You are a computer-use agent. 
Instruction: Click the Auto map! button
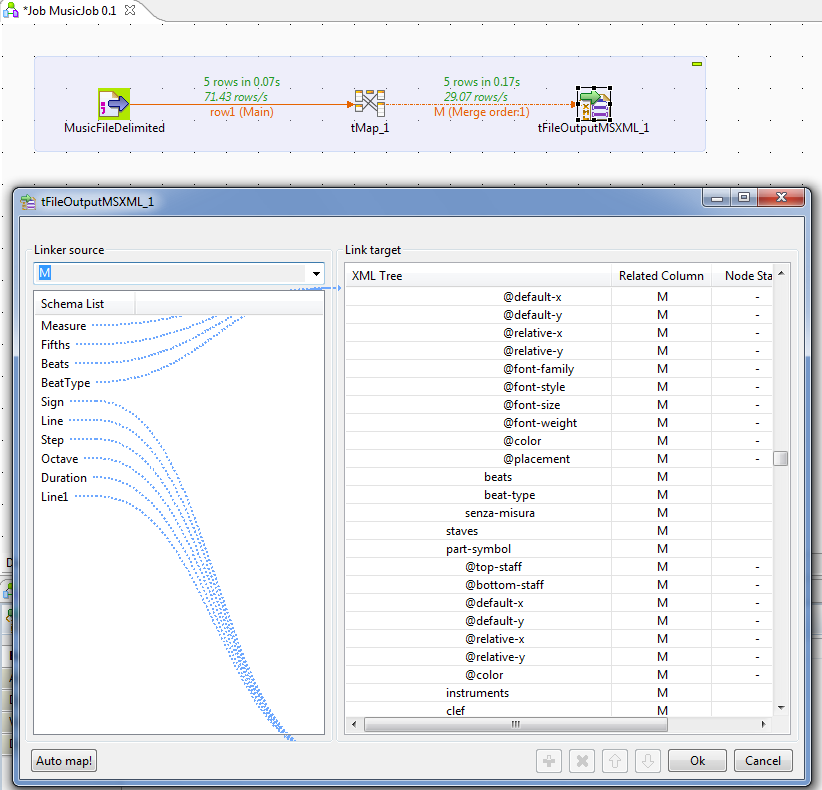[63, 761]
